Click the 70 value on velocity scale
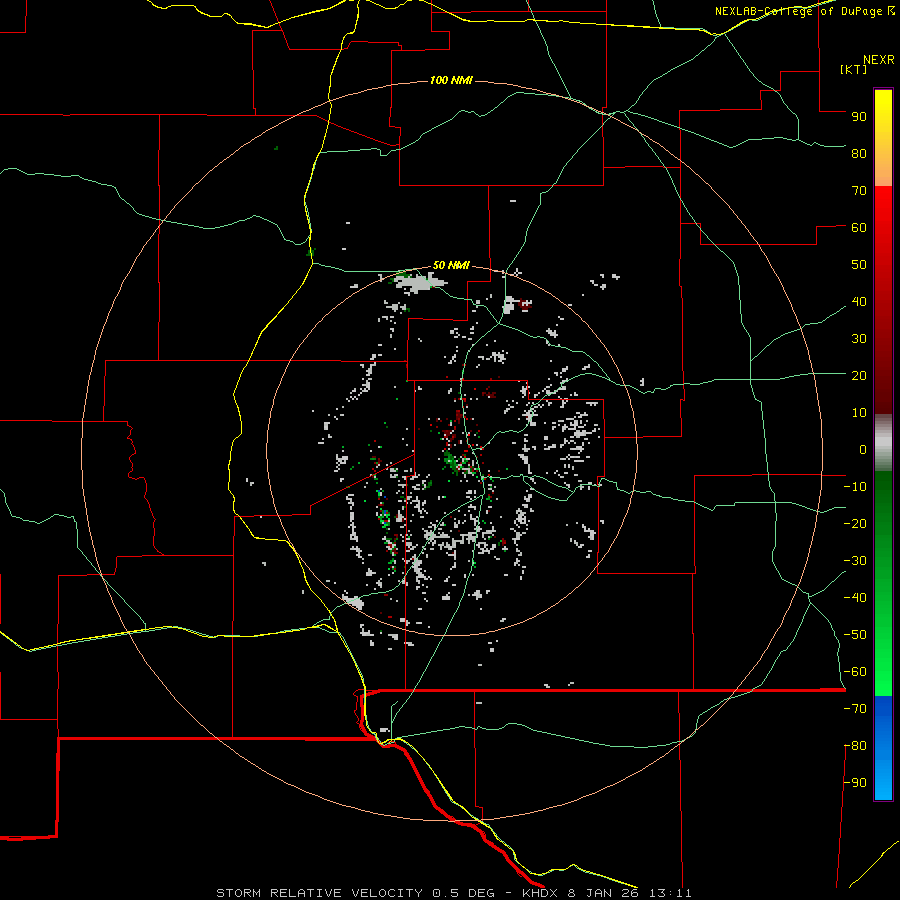 coord(859,191)
